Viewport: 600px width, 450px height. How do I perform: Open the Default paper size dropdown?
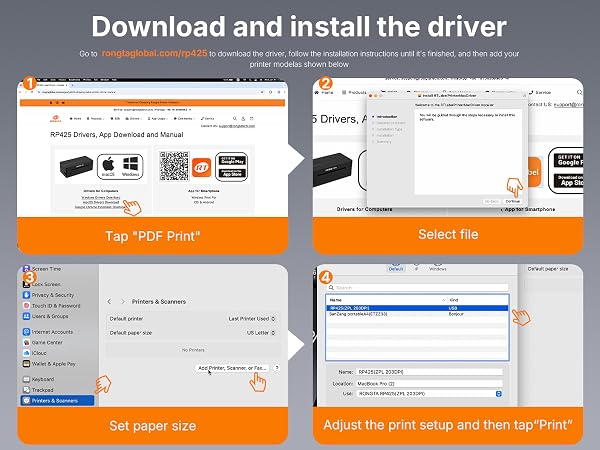click(261, 333)
